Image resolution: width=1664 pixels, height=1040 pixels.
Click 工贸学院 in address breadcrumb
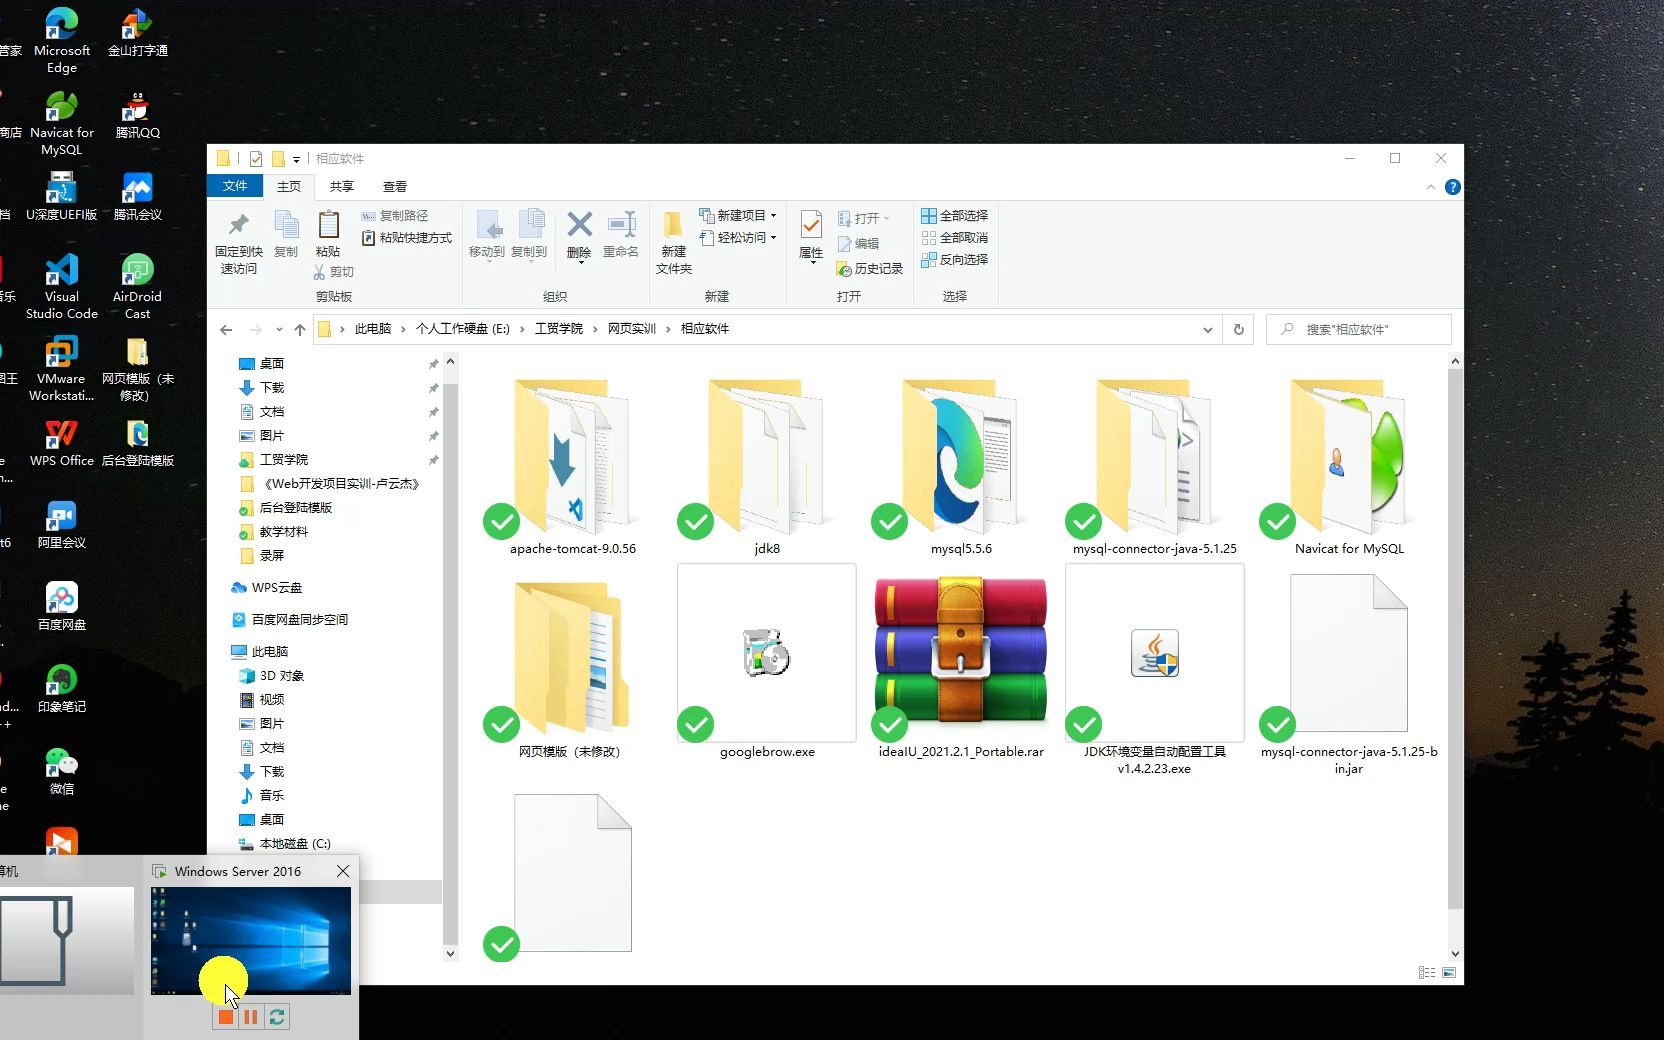pos(559,329)
